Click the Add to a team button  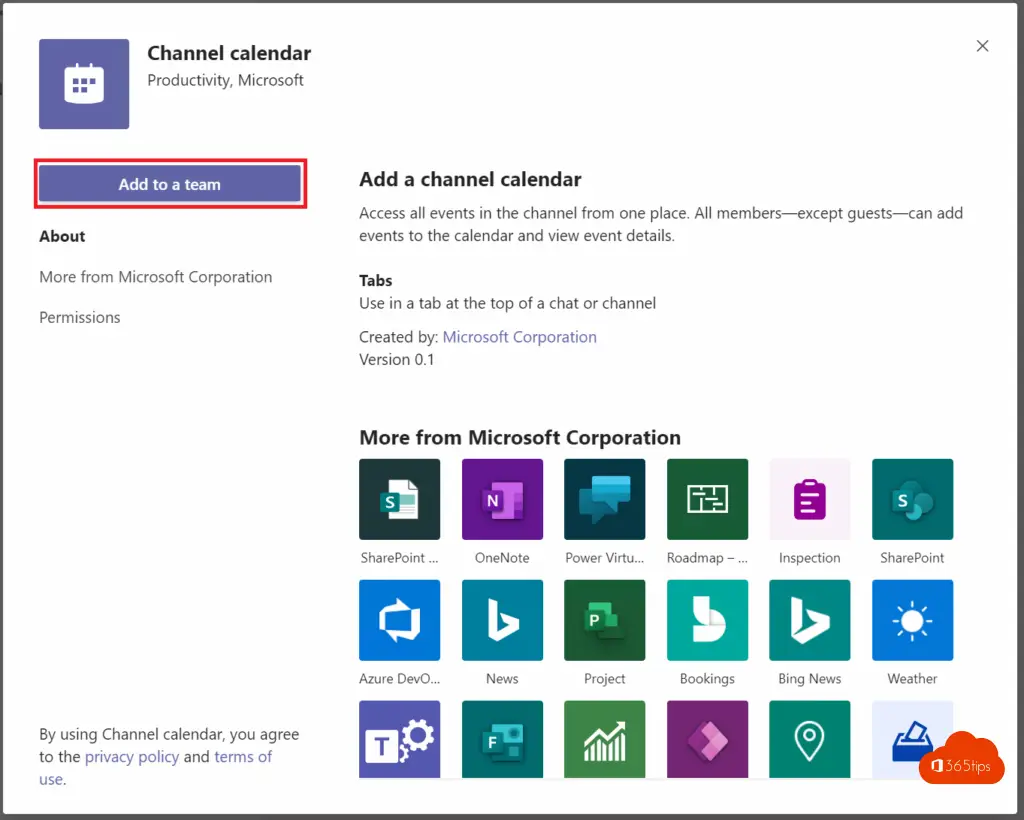click(x=170, y=184)
